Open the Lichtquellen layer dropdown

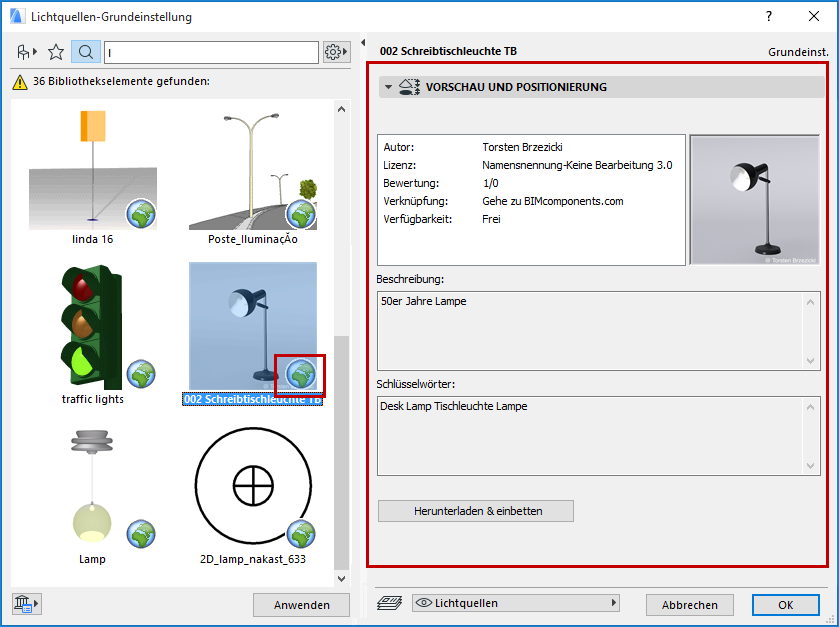pos(515,603)
